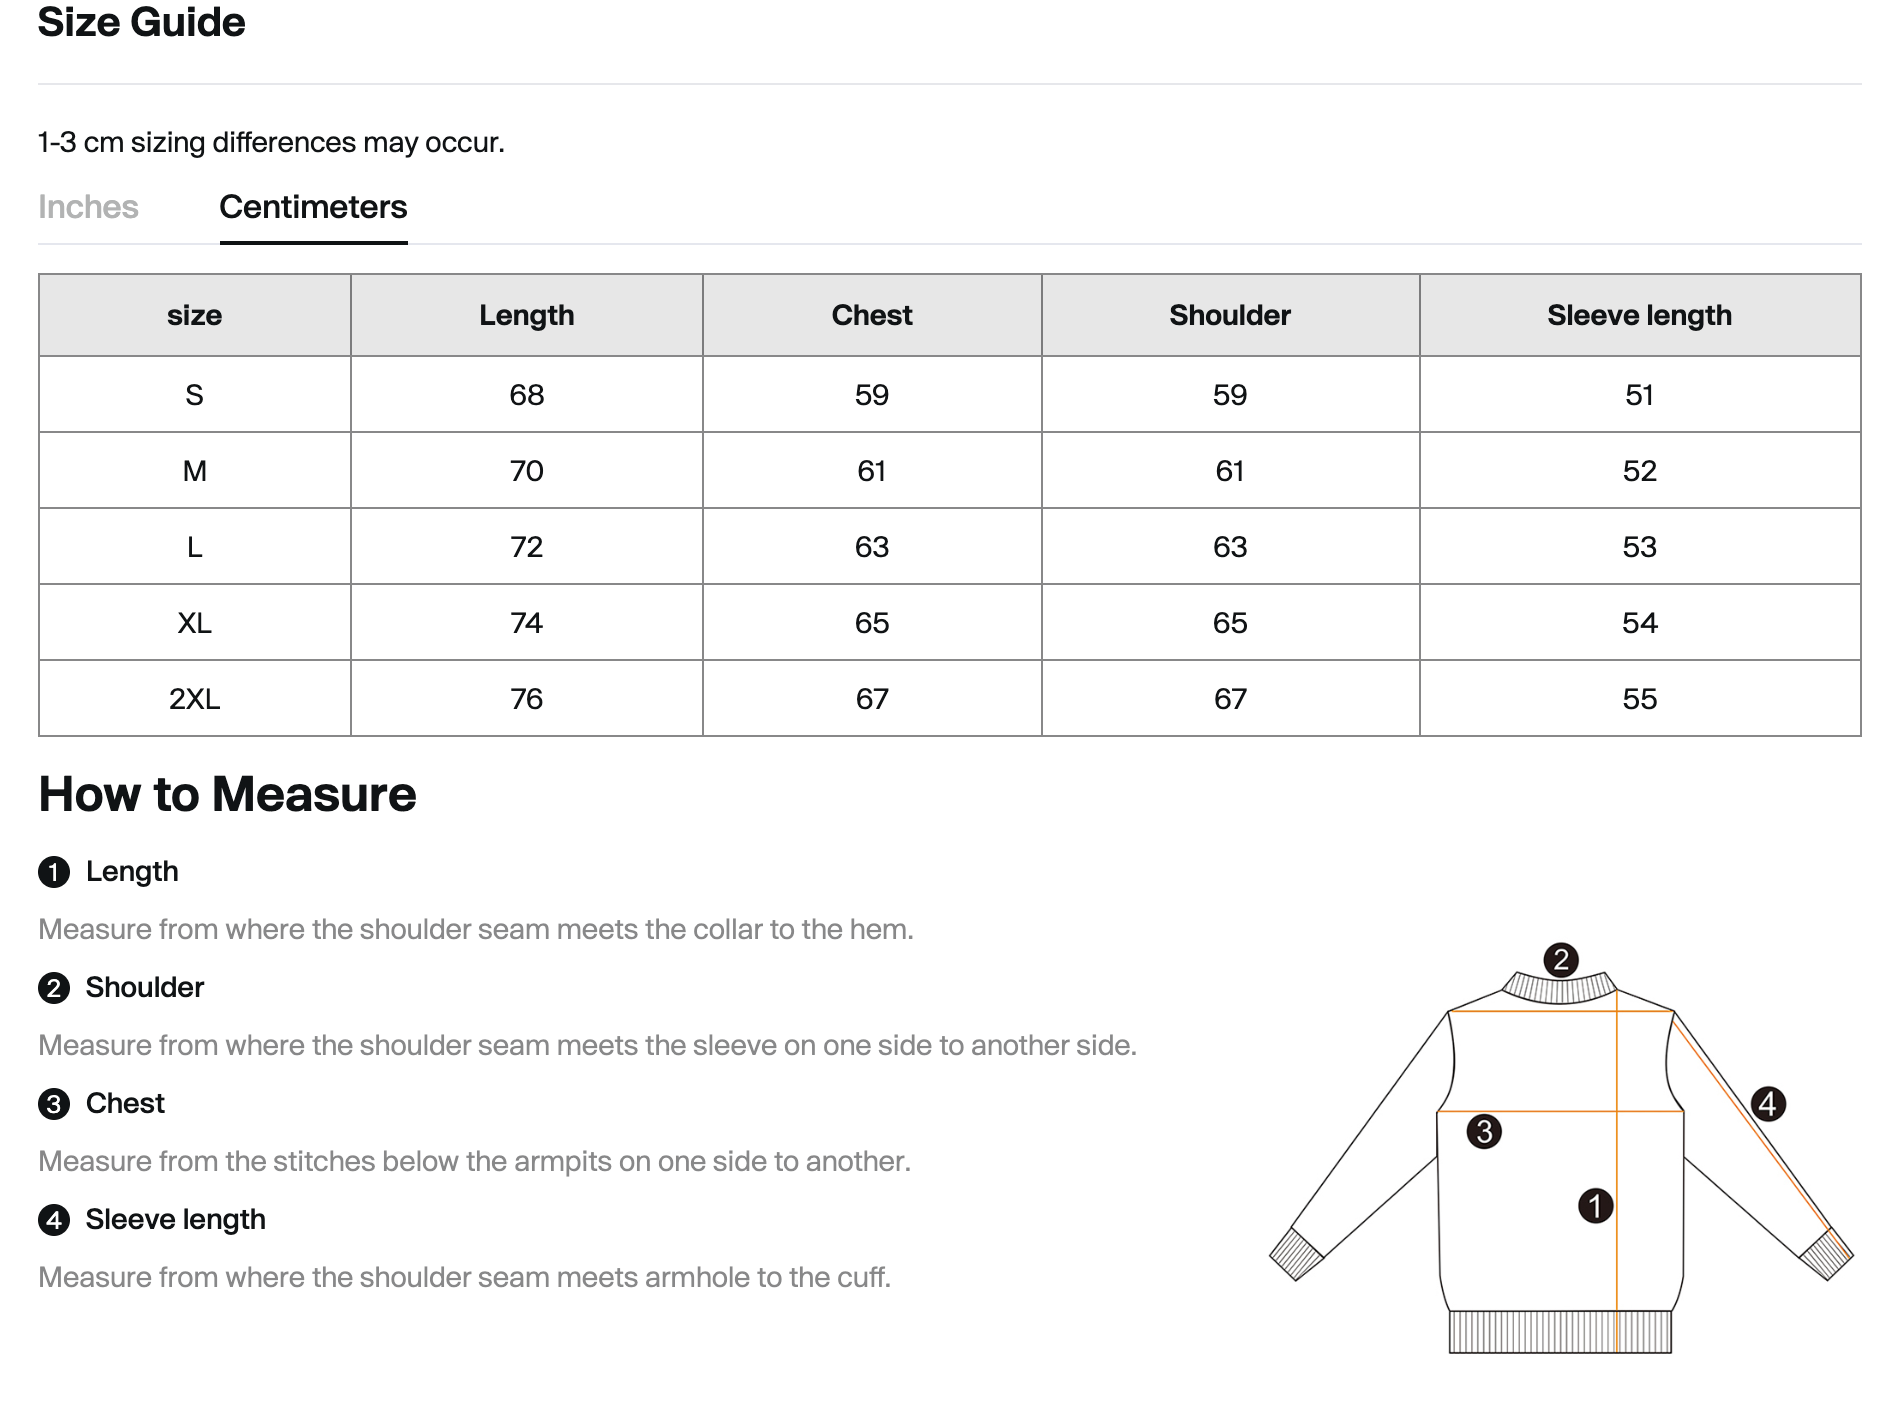Click the number 1 icon beside Length
The height and width of the screenshot is (1421, 1877).
tap(54, 872)
